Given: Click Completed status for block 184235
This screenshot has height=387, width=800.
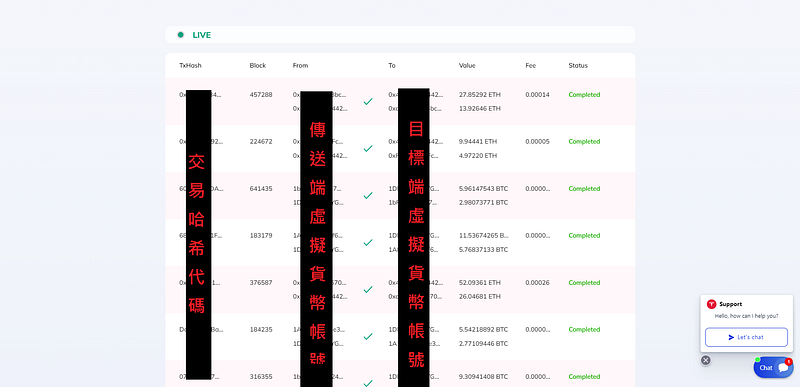Looking at the screenshot, I should pyautogui.click(x=584, y=329).
